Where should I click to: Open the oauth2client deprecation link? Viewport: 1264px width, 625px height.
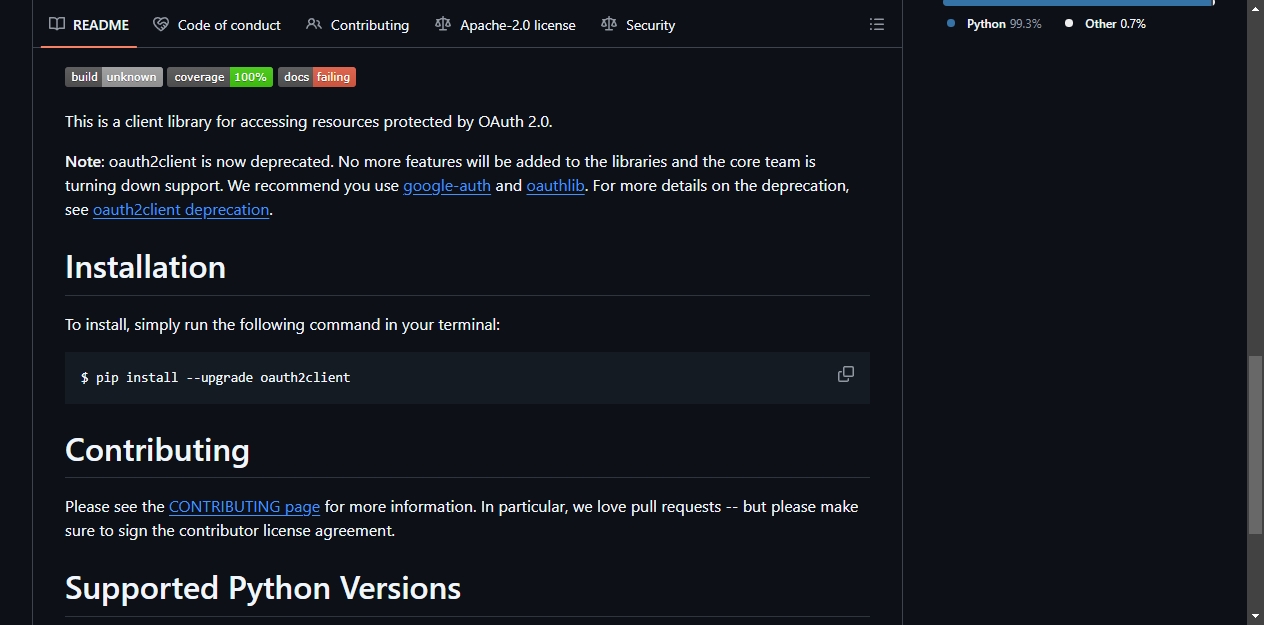point(181,210)
